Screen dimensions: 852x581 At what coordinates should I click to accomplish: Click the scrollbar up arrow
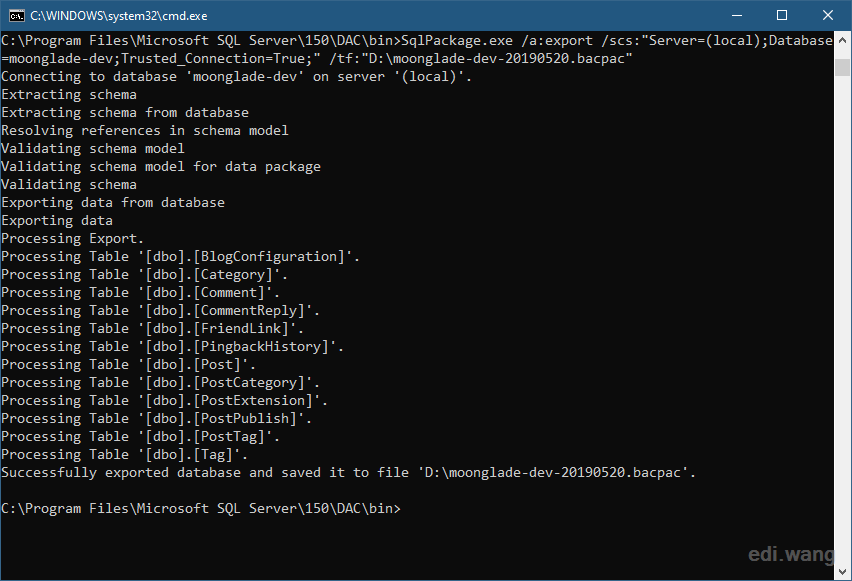click(842, 40)
